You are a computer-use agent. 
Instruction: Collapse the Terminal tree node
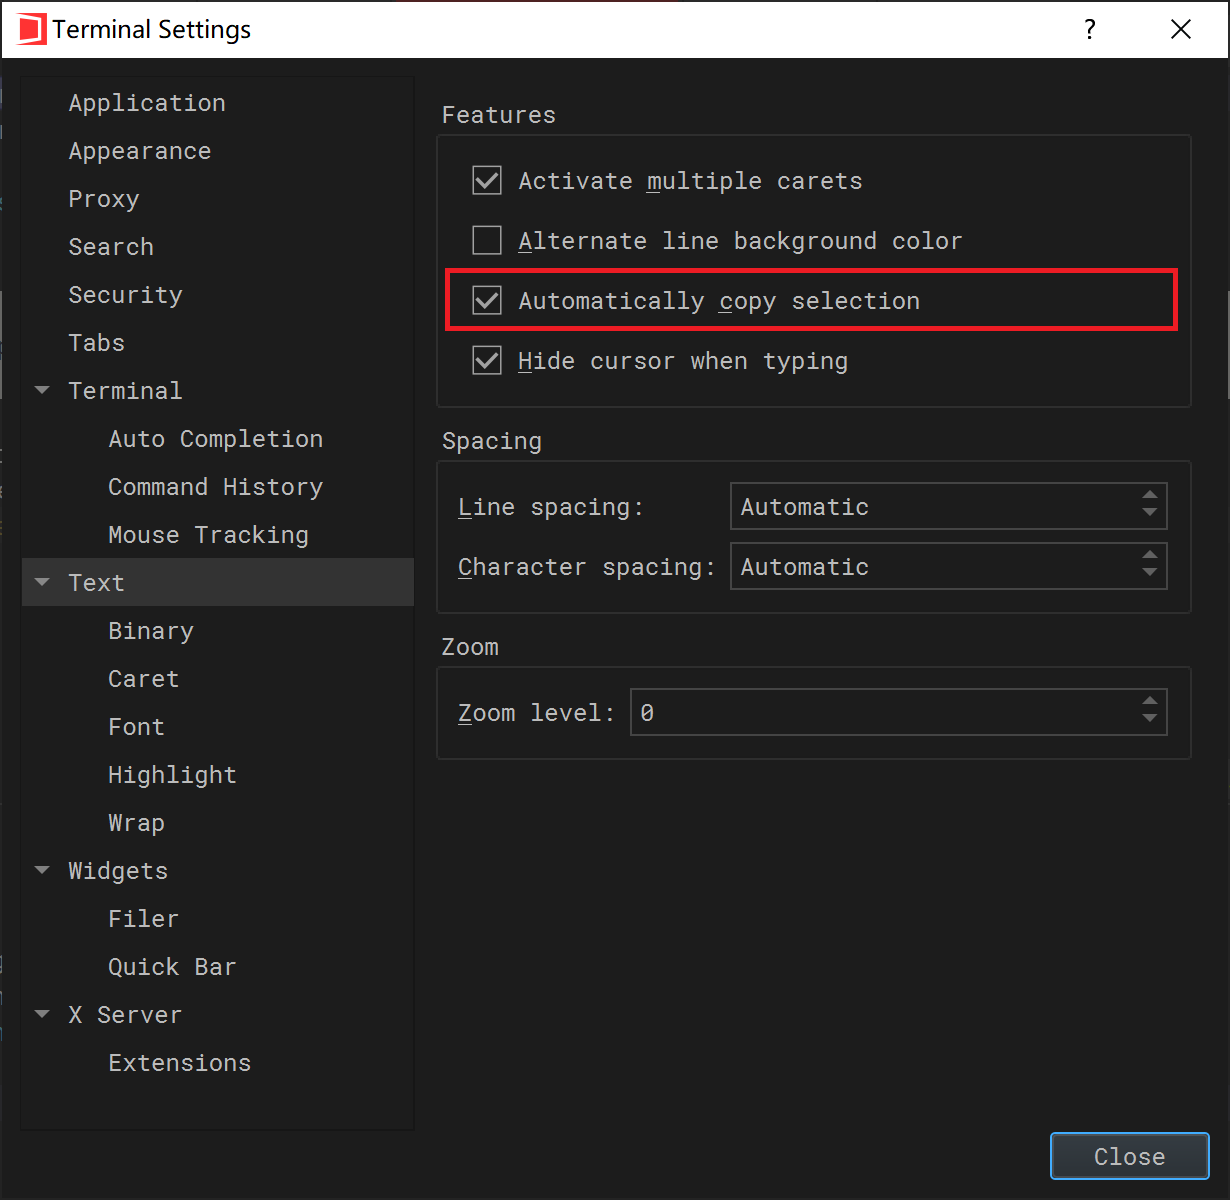(42, 391)
